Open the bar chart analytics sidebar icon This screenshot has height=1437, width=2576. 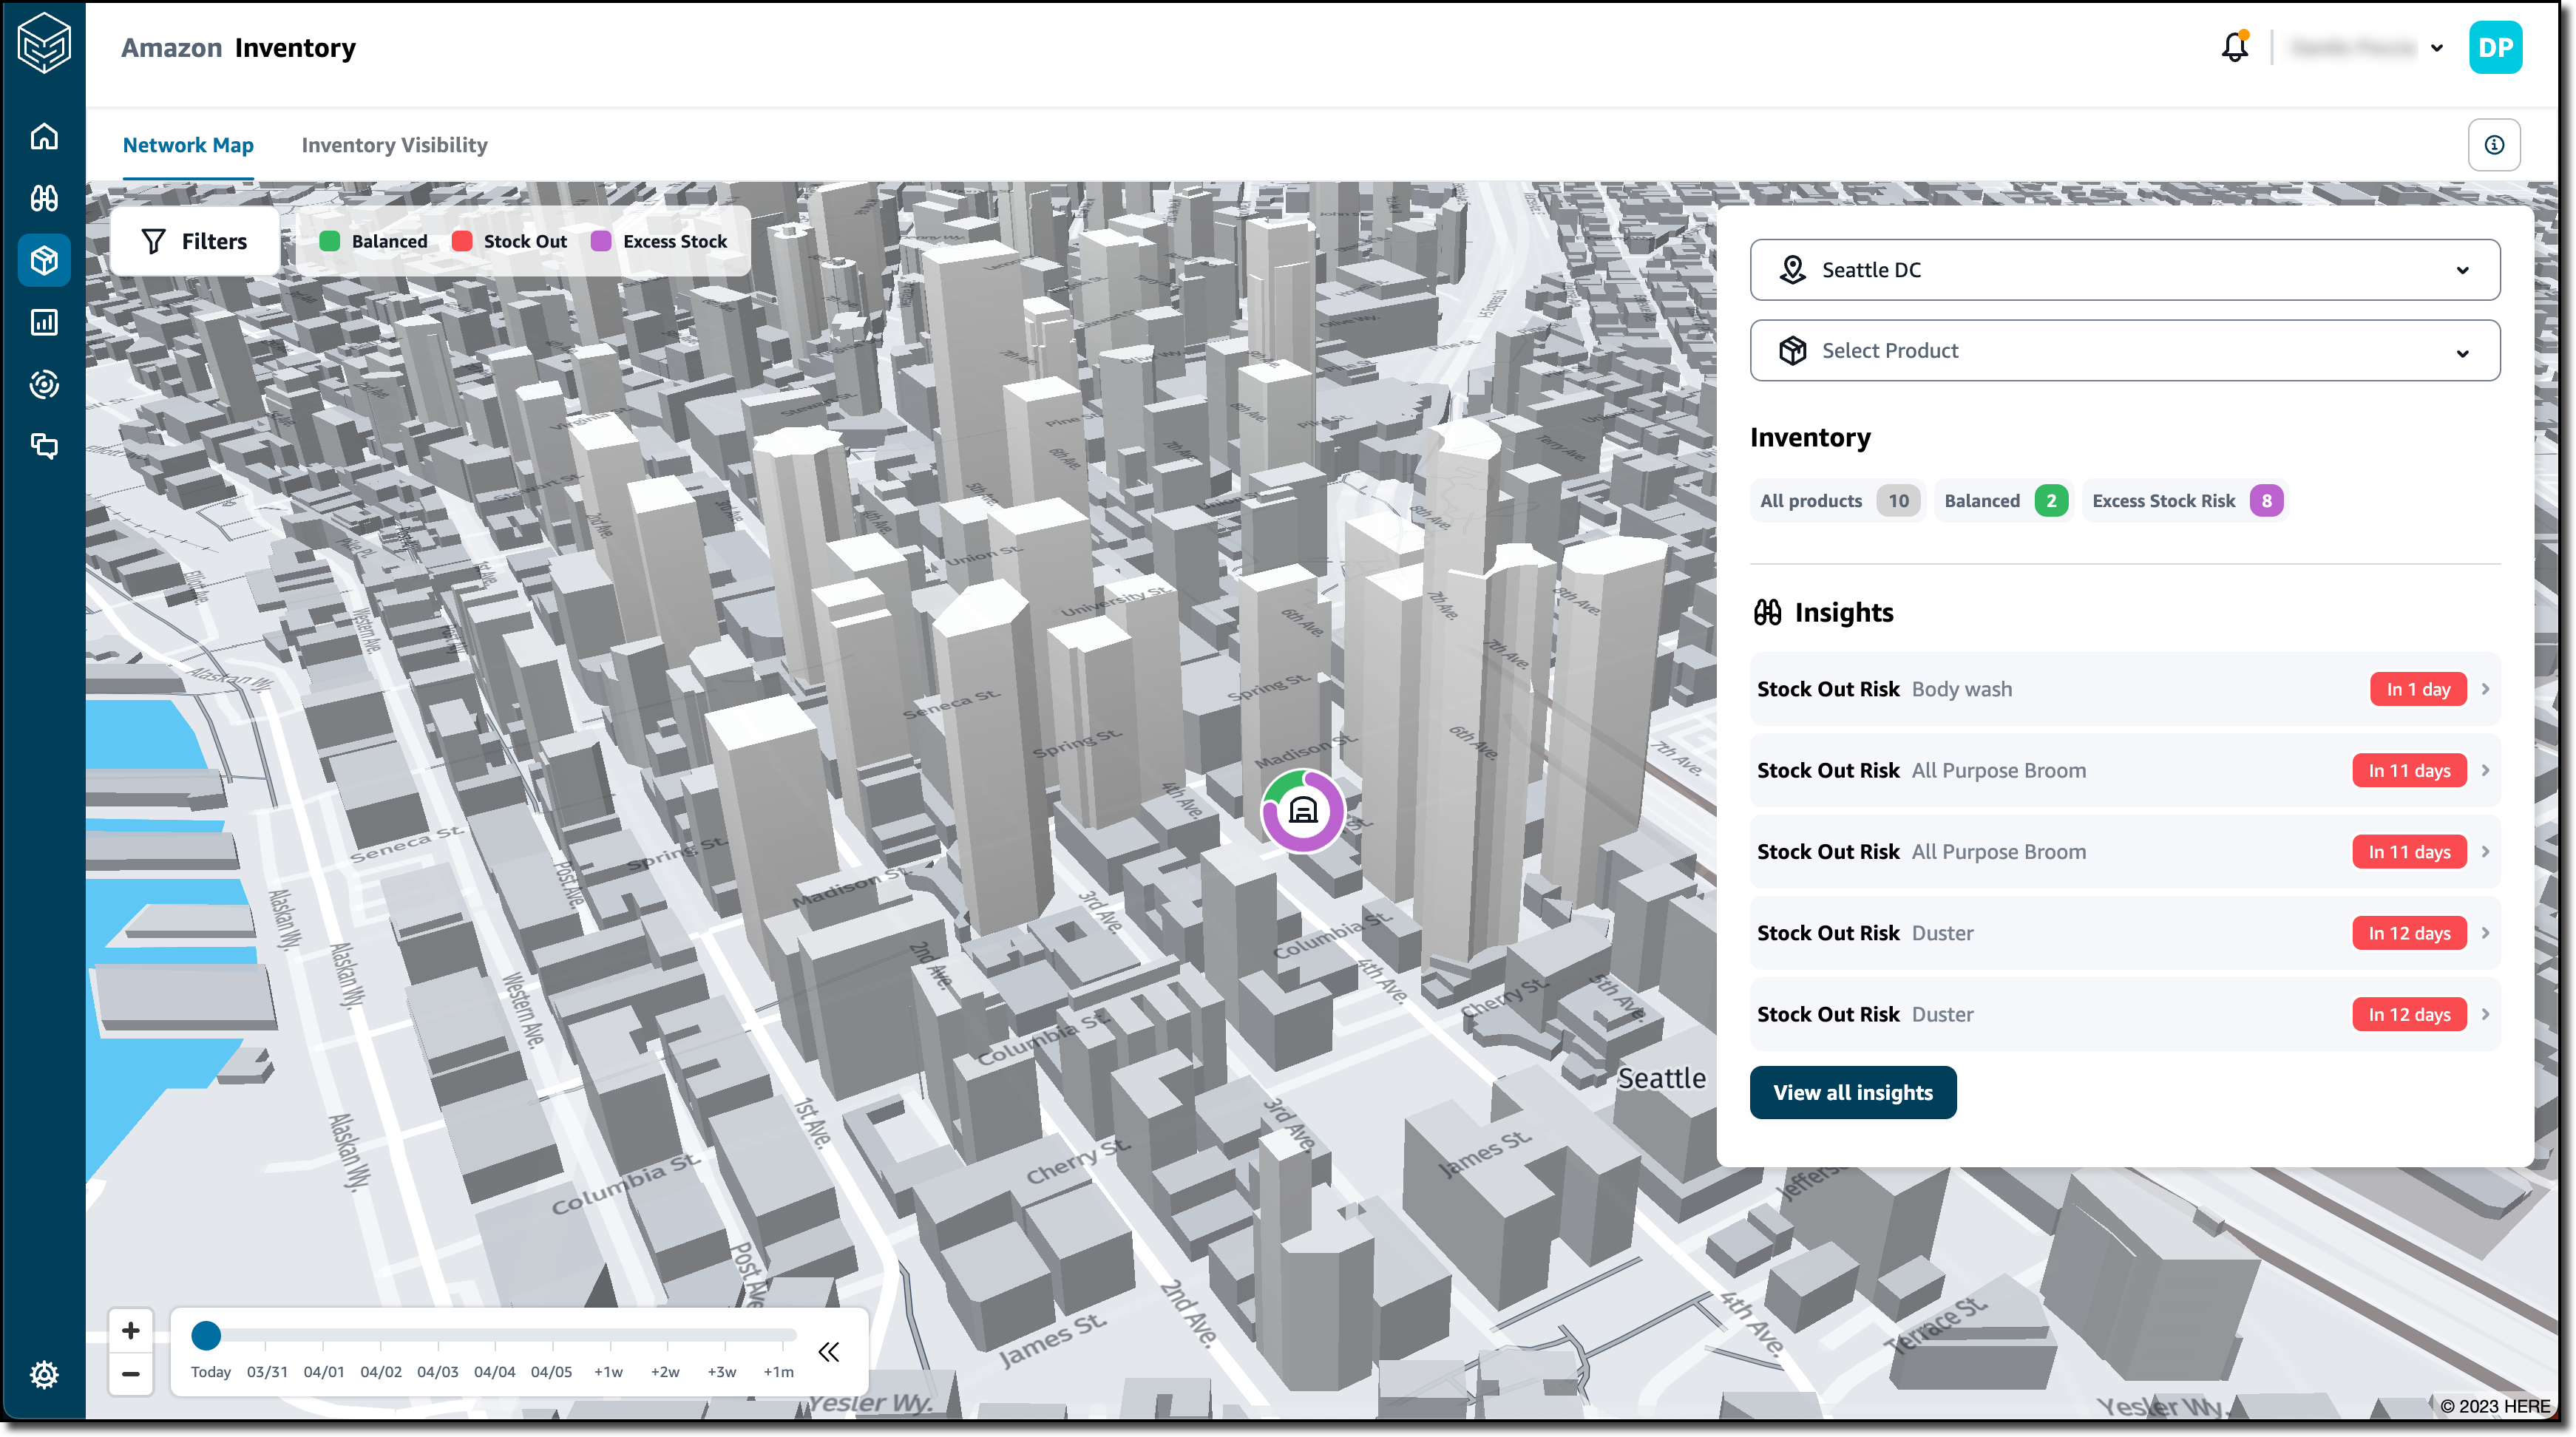pos(44,322)
